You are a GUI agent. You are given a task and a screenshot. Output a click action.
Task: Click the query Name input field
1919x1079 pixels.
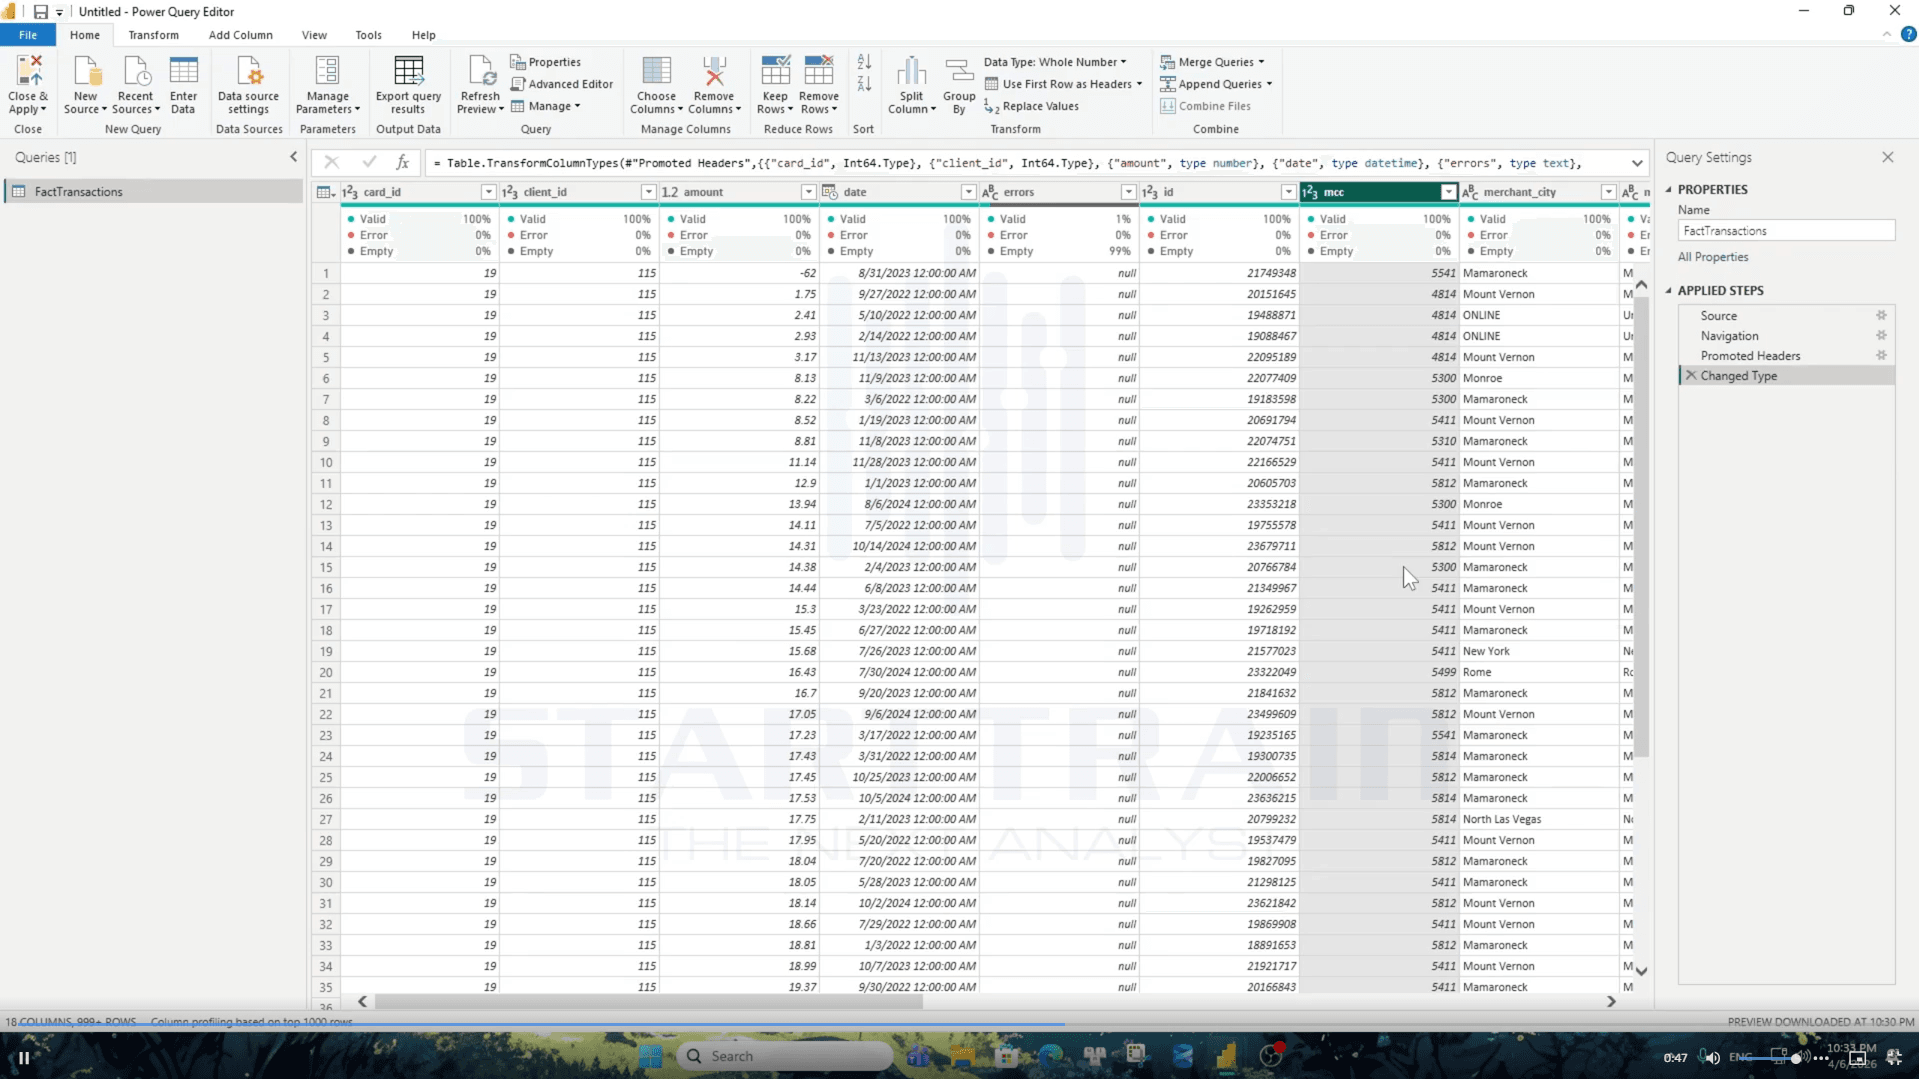tap(1786, 231)
